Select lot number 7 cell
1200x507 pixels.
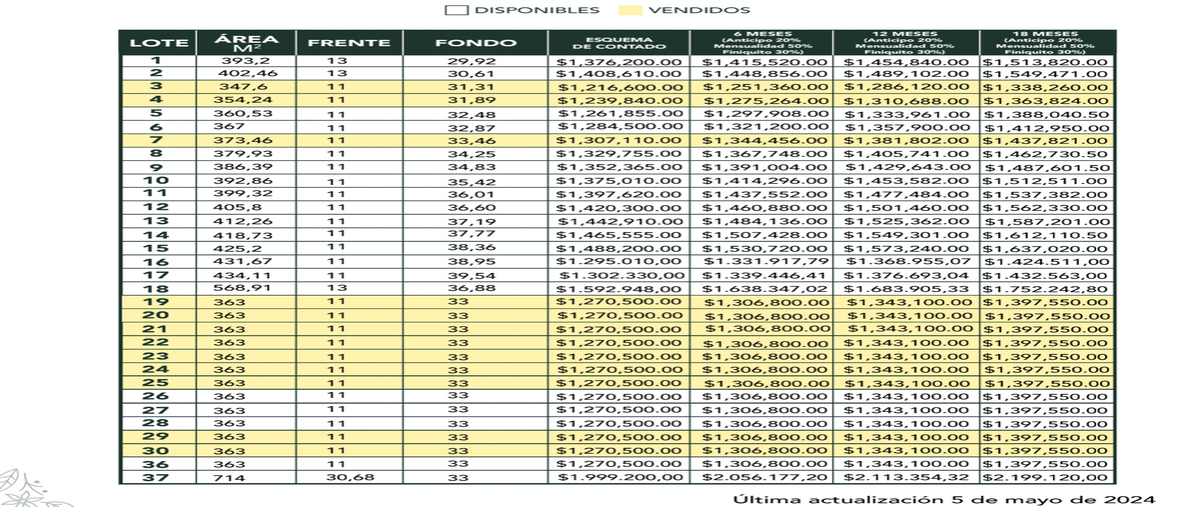155,140
